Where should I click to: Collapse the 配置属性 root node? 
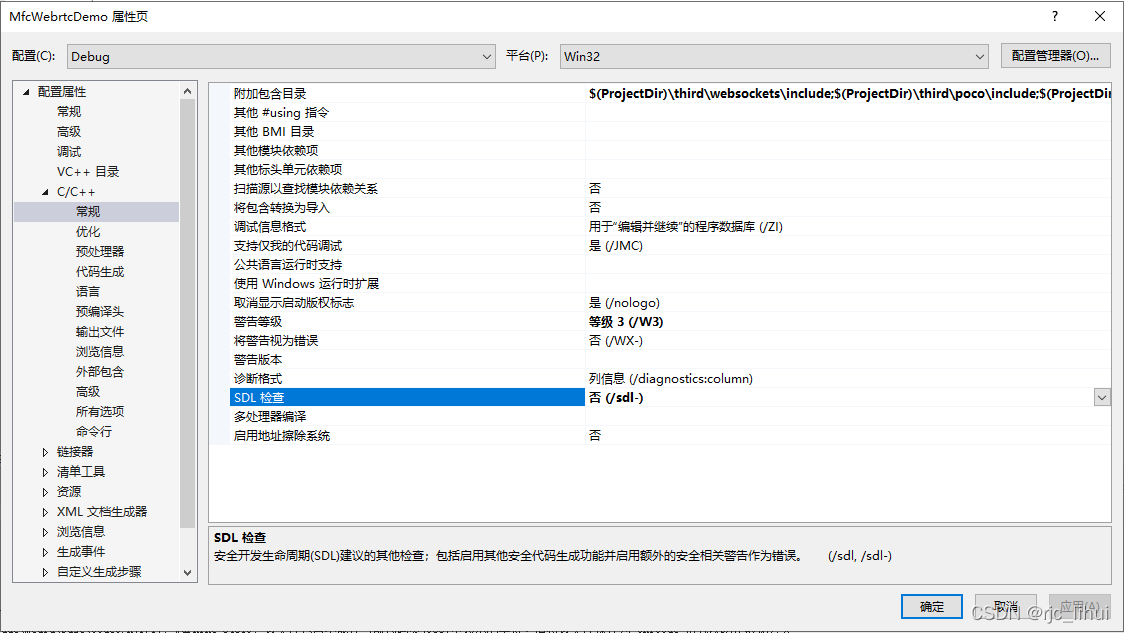tap(24, 91)
